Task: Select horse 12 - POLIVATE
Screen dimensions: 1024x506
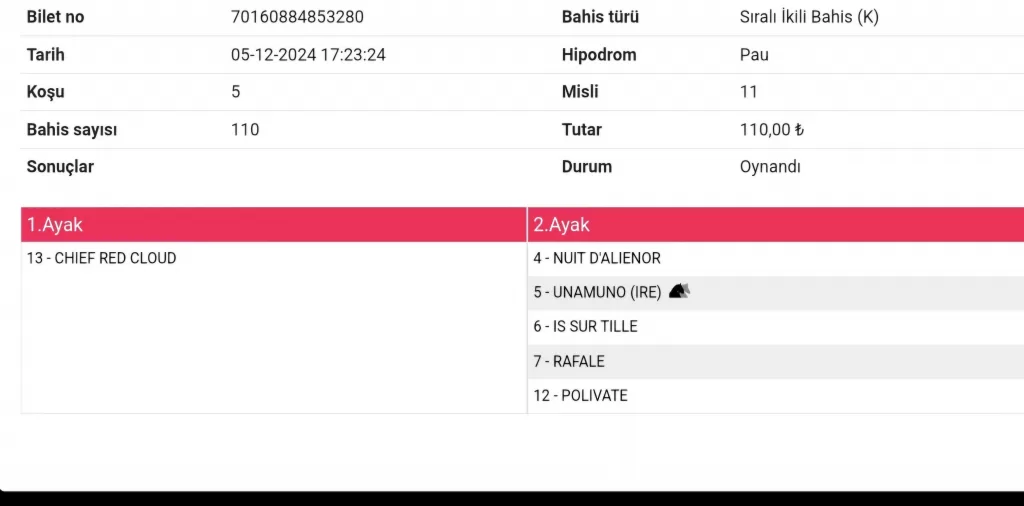Action: click(580, 396)
